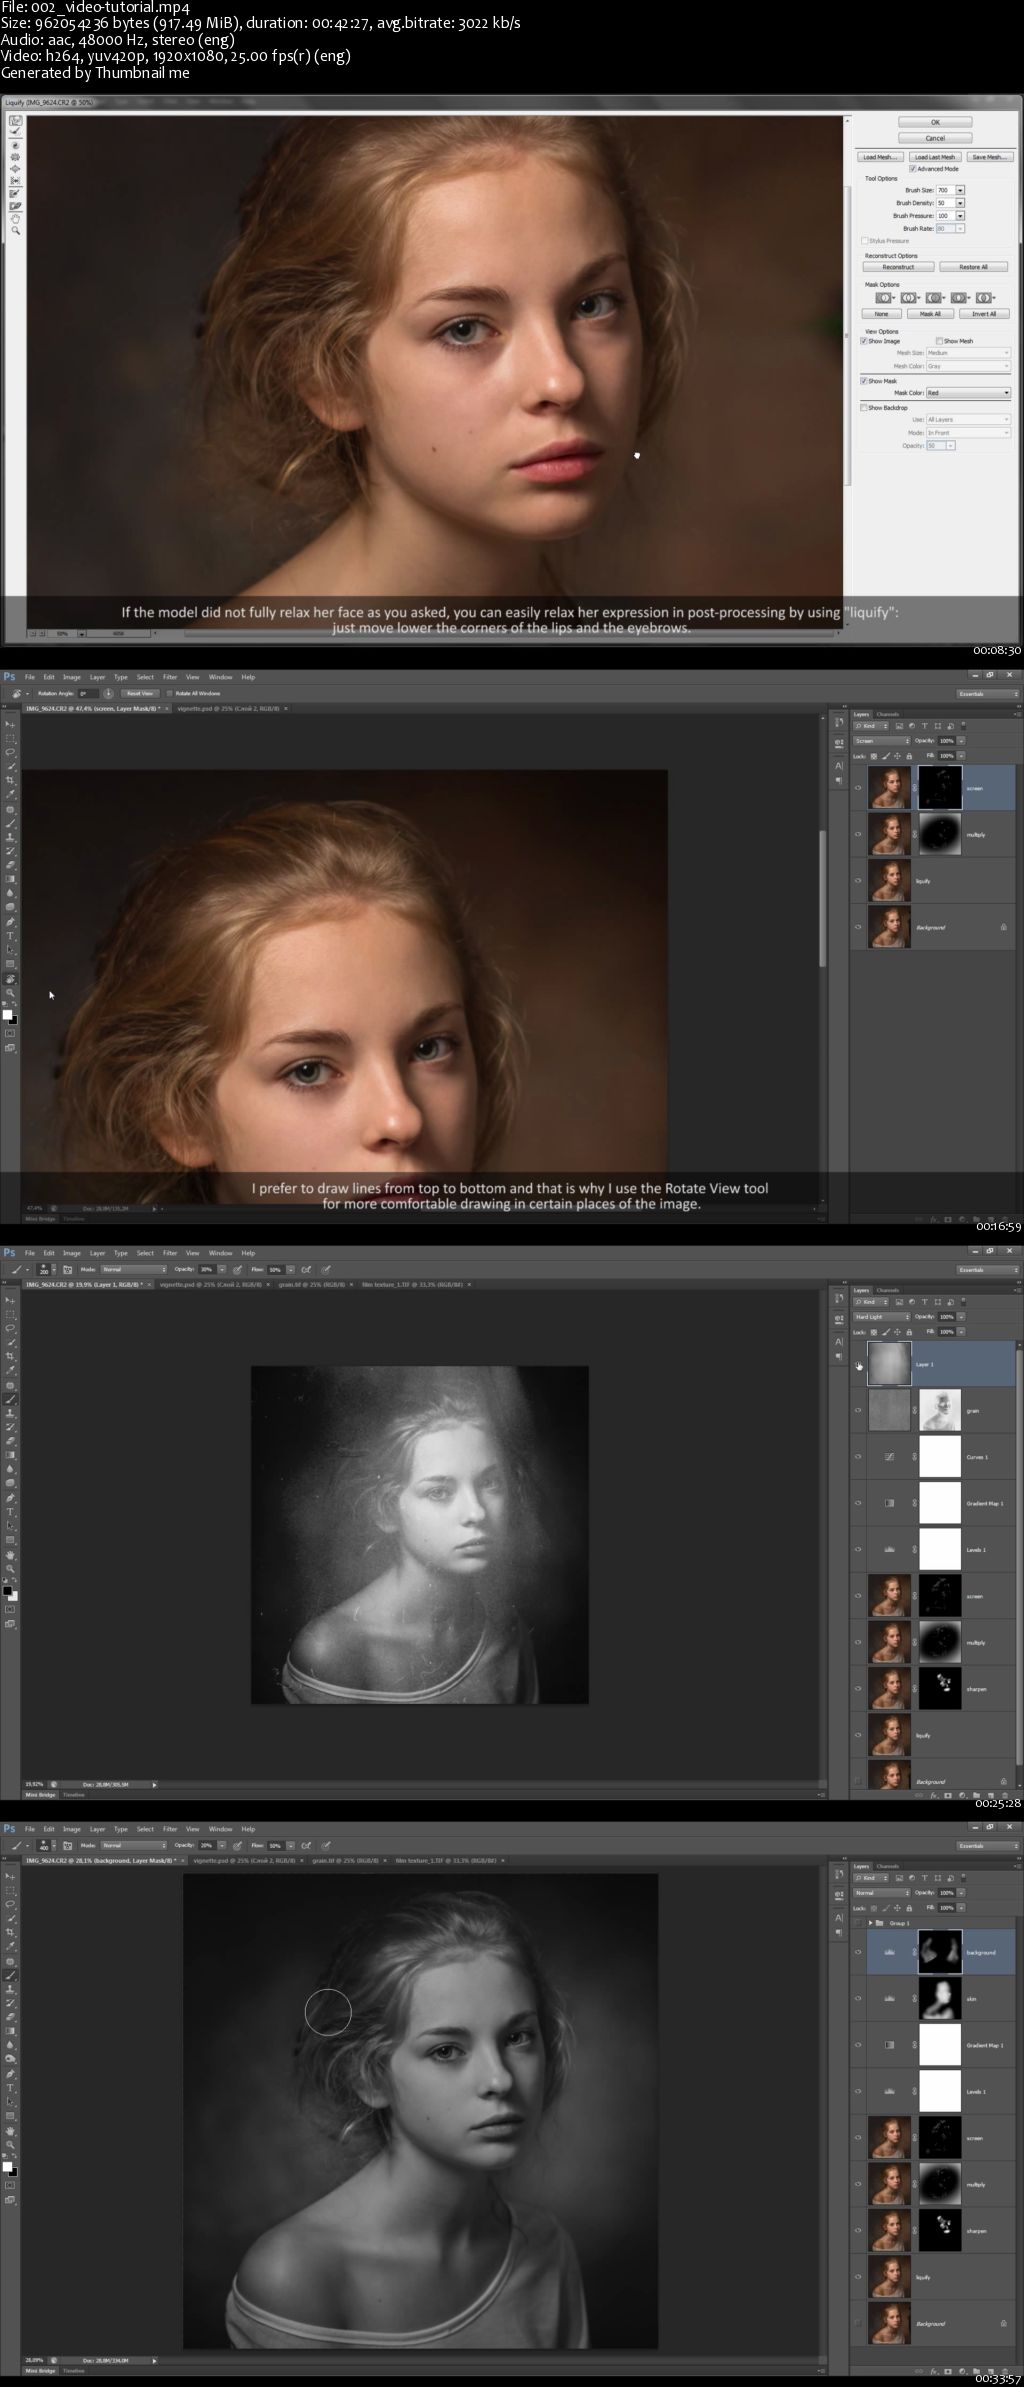Enable Show Backdrop checkbox in Liquify
This screenshot has height=2387, width=1024.
click(864, 408)
